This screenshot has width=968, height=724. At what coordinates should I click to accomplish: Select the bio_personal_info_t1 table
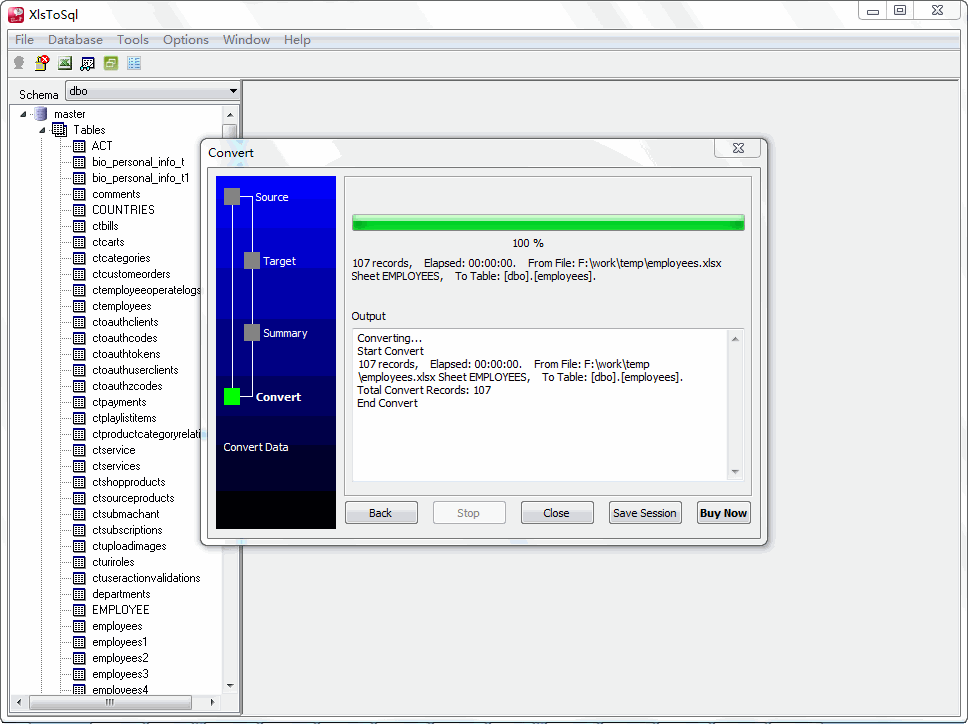click(x=141, y=178)
